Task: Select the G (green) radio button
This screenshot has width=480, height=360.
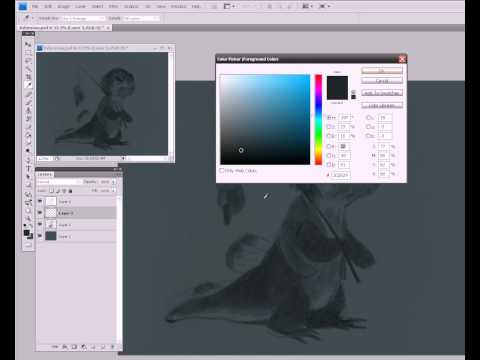Action: 329,156
